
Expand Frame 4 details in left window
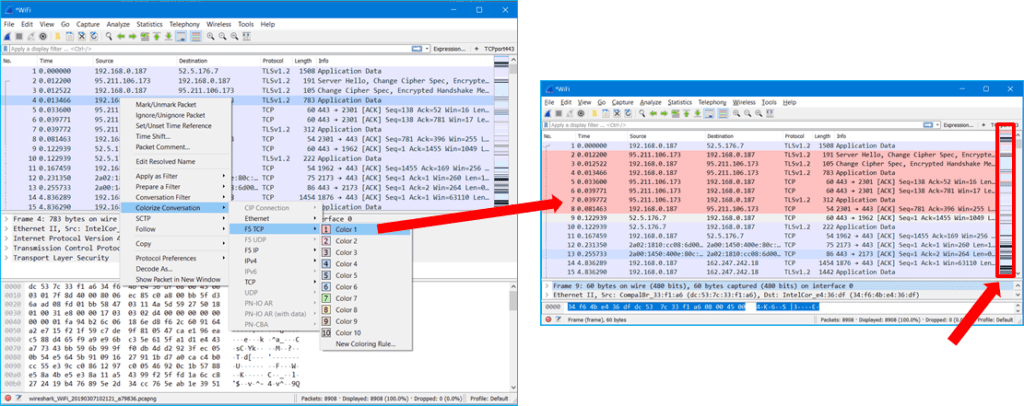point(7,219)
